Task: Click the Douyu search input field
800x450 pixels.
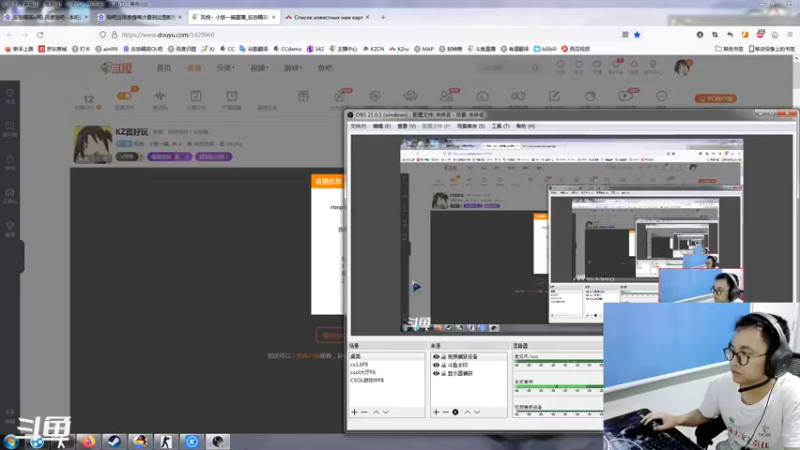Action: tap(503, 67)
